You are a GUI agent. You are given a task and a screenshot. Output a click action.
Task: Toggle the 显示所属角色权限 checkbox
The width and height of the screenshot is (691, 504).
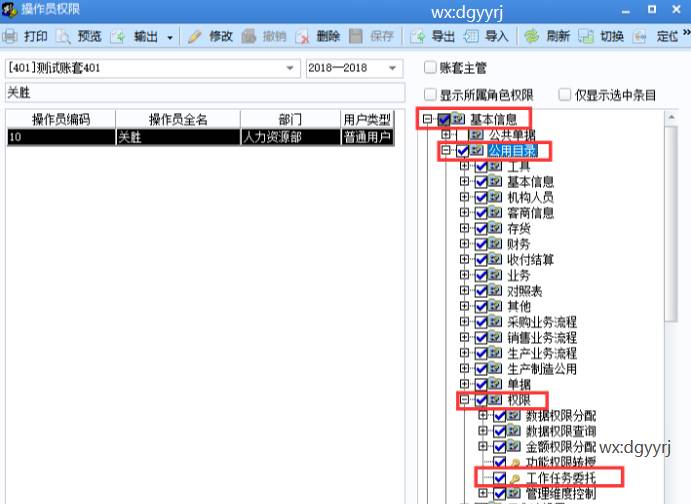coord(430,95)
